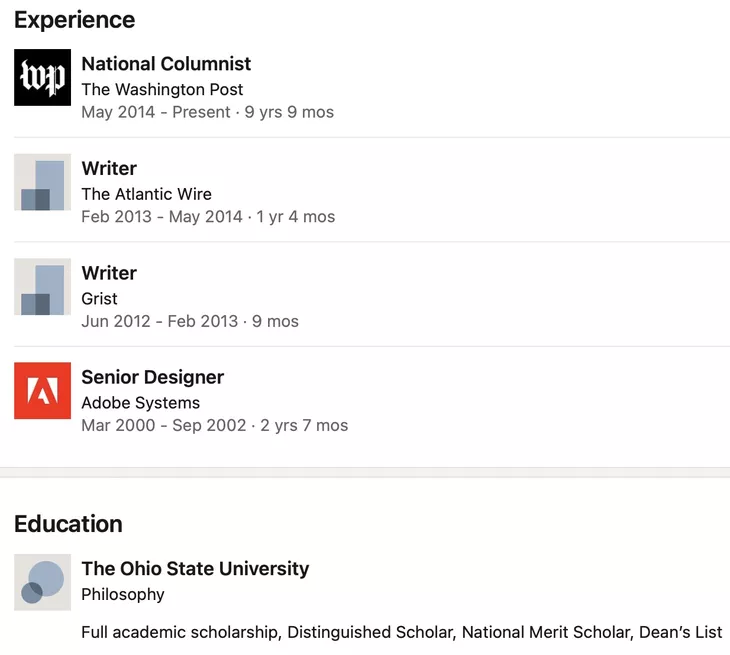
Task: Click the May 2014 – Present date range
Action: pos(156,112)
